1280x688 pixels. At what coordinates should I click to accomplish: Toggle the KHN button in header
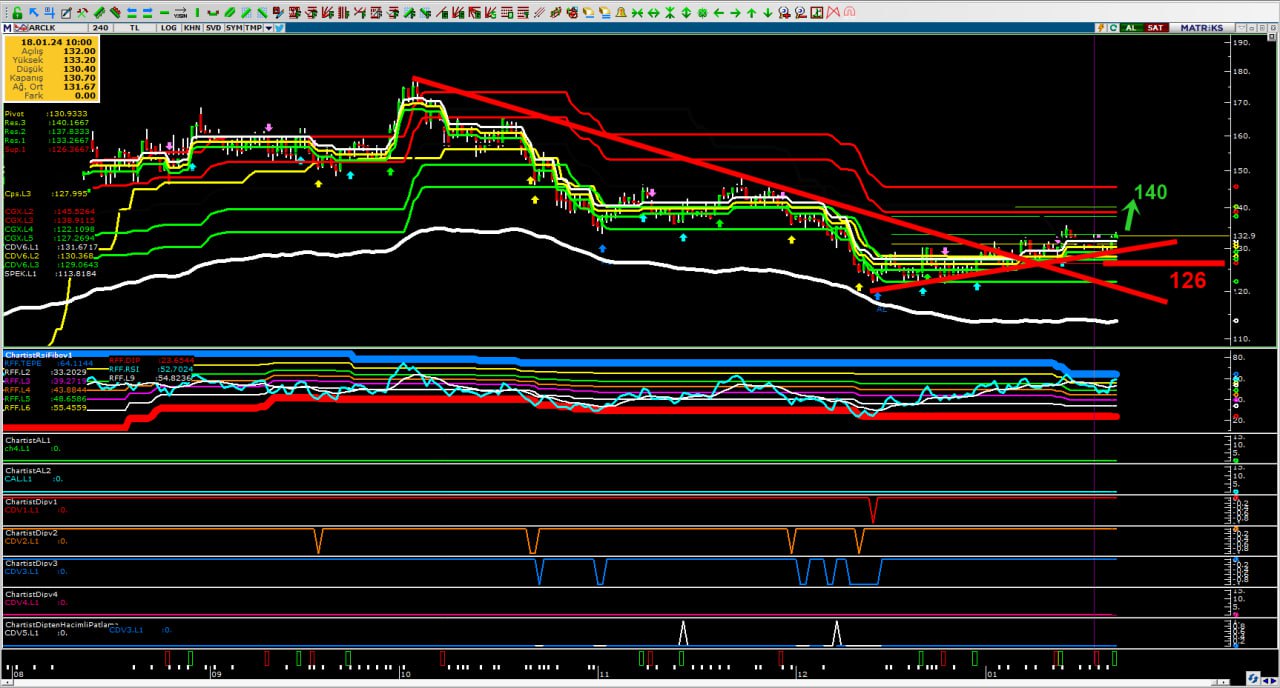(x=192, y=28)
